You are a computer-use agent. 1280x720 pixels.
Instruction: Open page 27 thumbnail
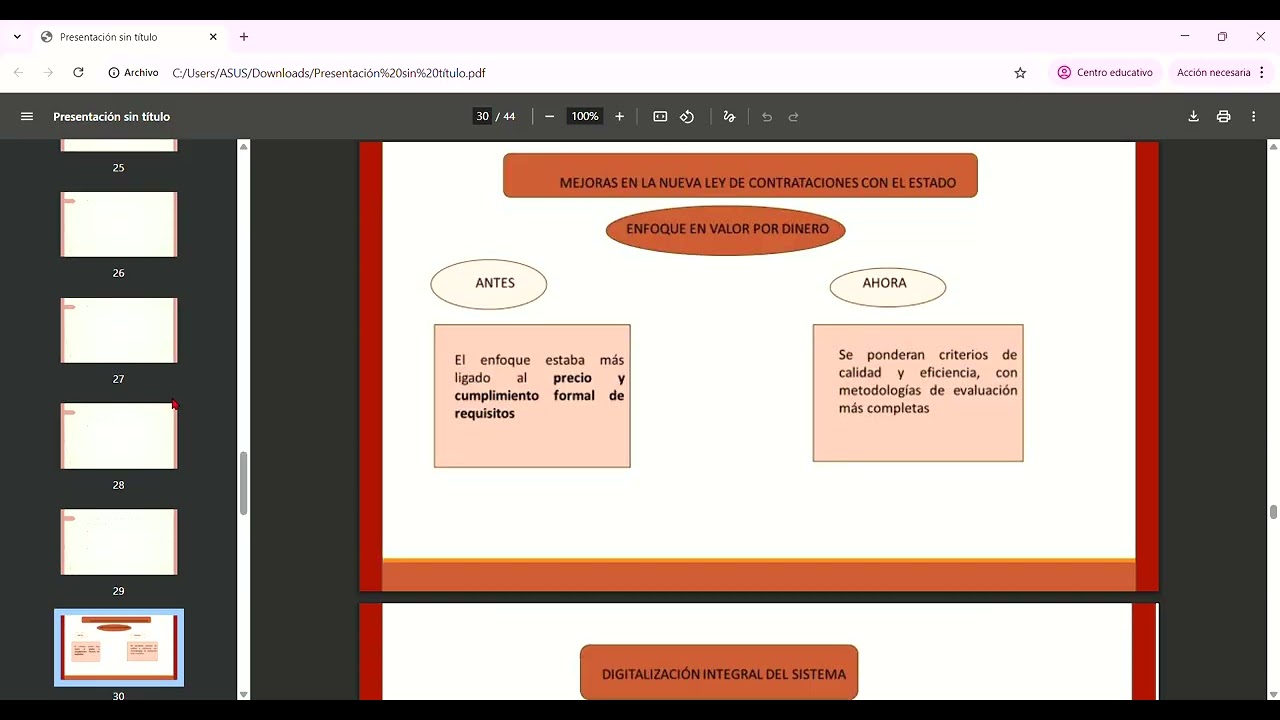click(119, 331)
